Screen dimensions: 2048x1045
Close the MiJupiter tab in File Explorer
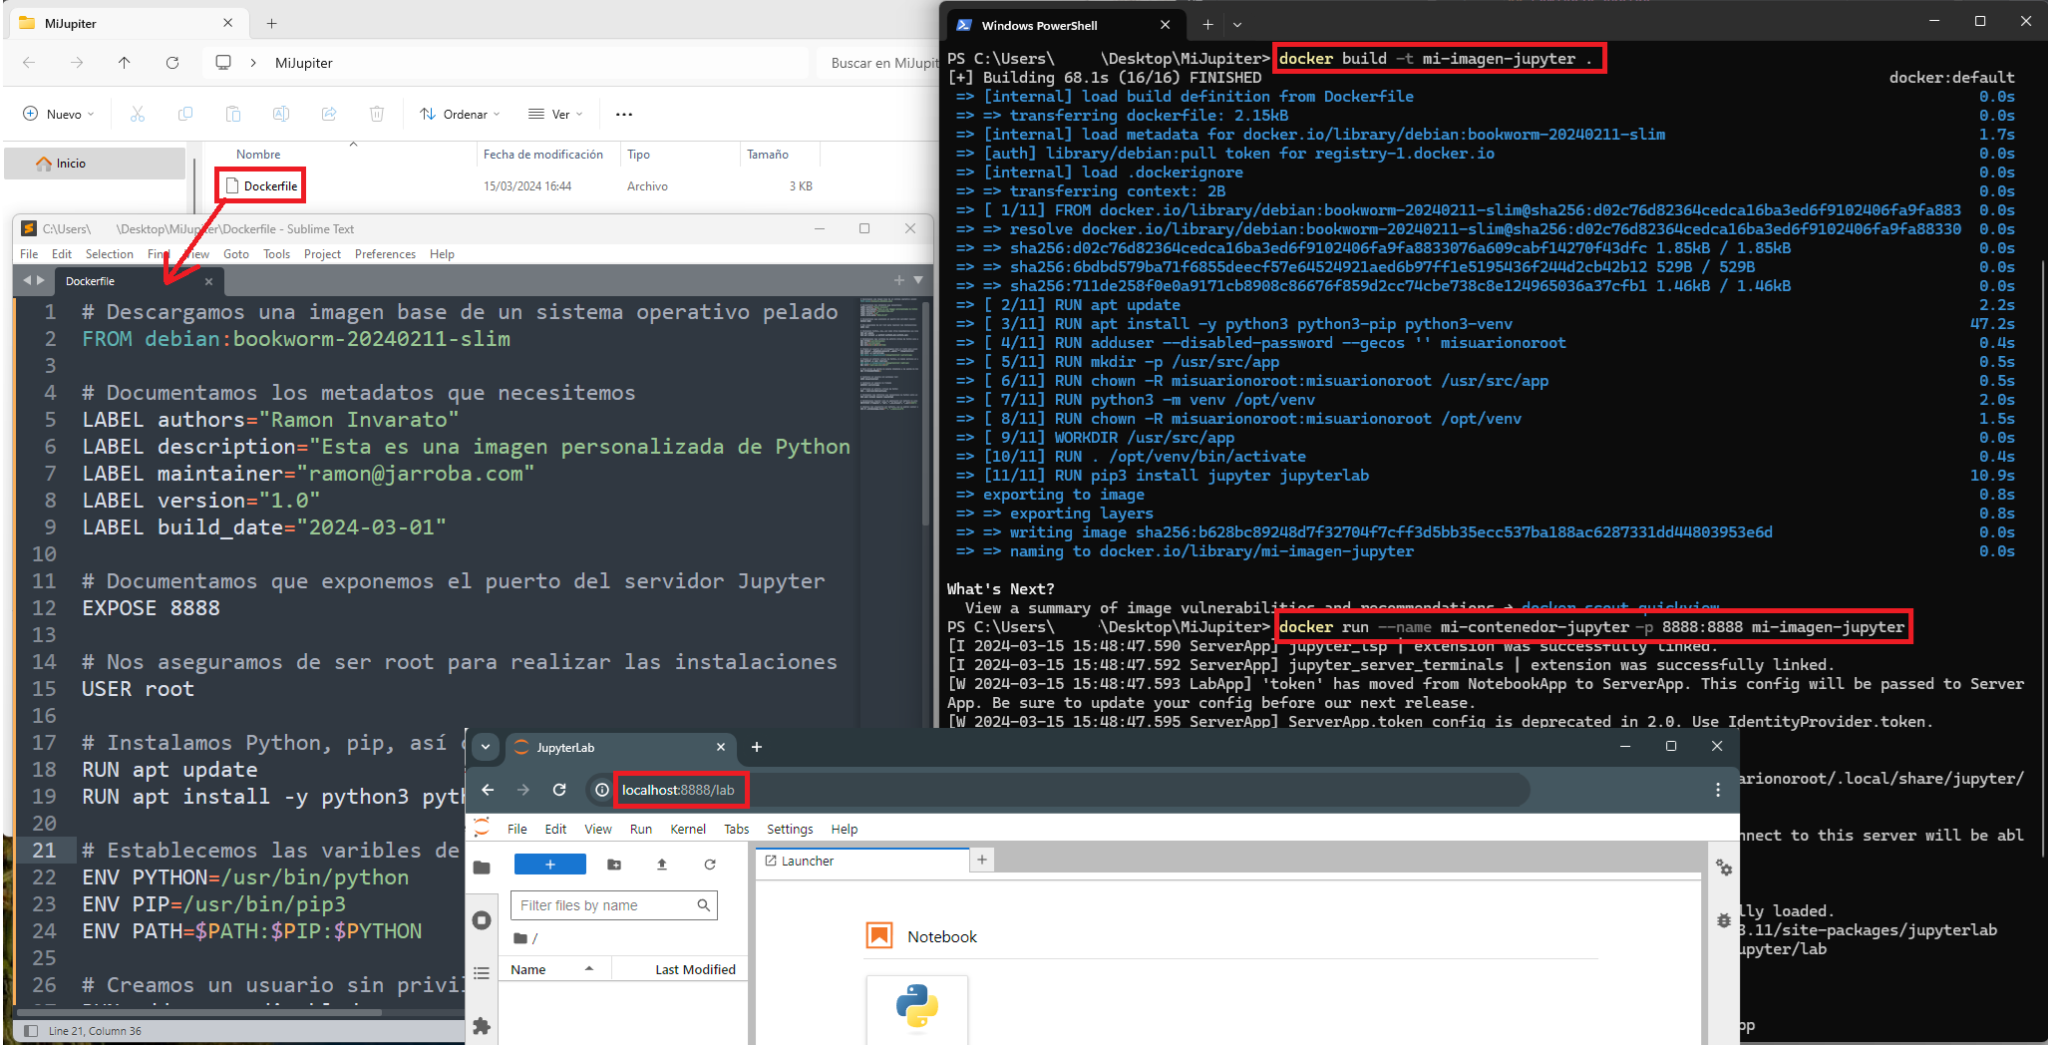228,22
